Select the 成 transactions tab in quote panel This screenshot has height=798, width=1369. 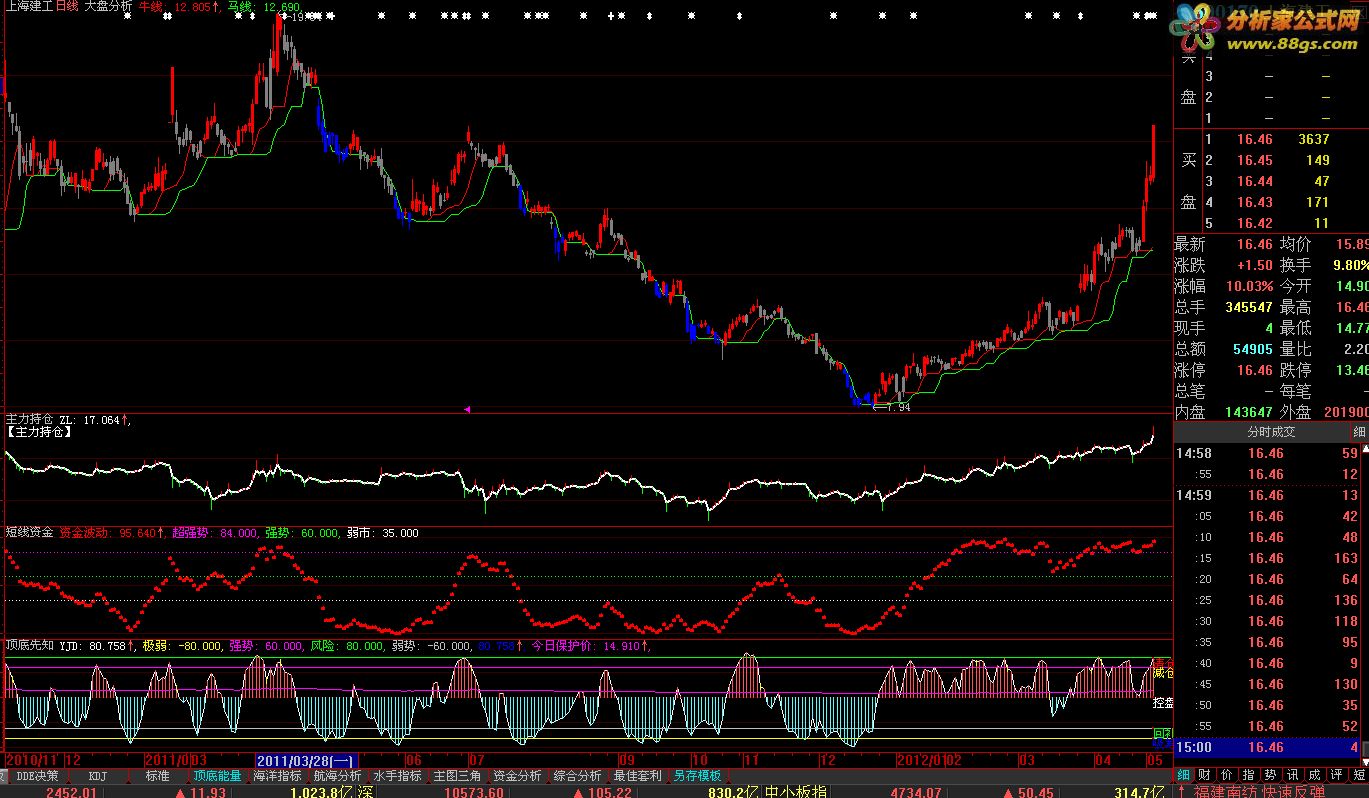[x=1314, y=774]
